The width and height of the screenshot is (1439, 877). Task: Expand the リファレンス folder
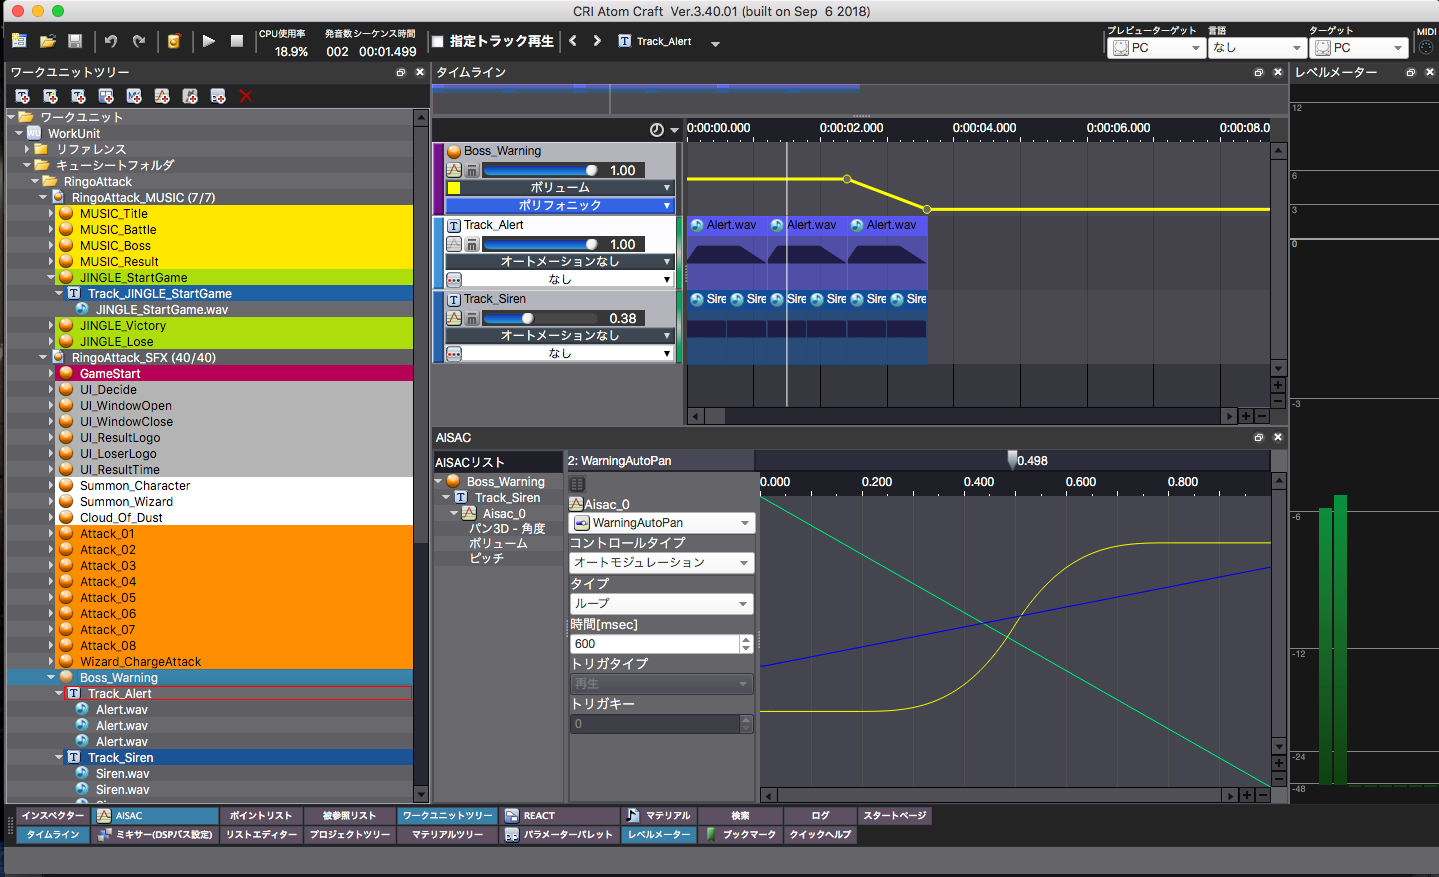coord(27,149)
